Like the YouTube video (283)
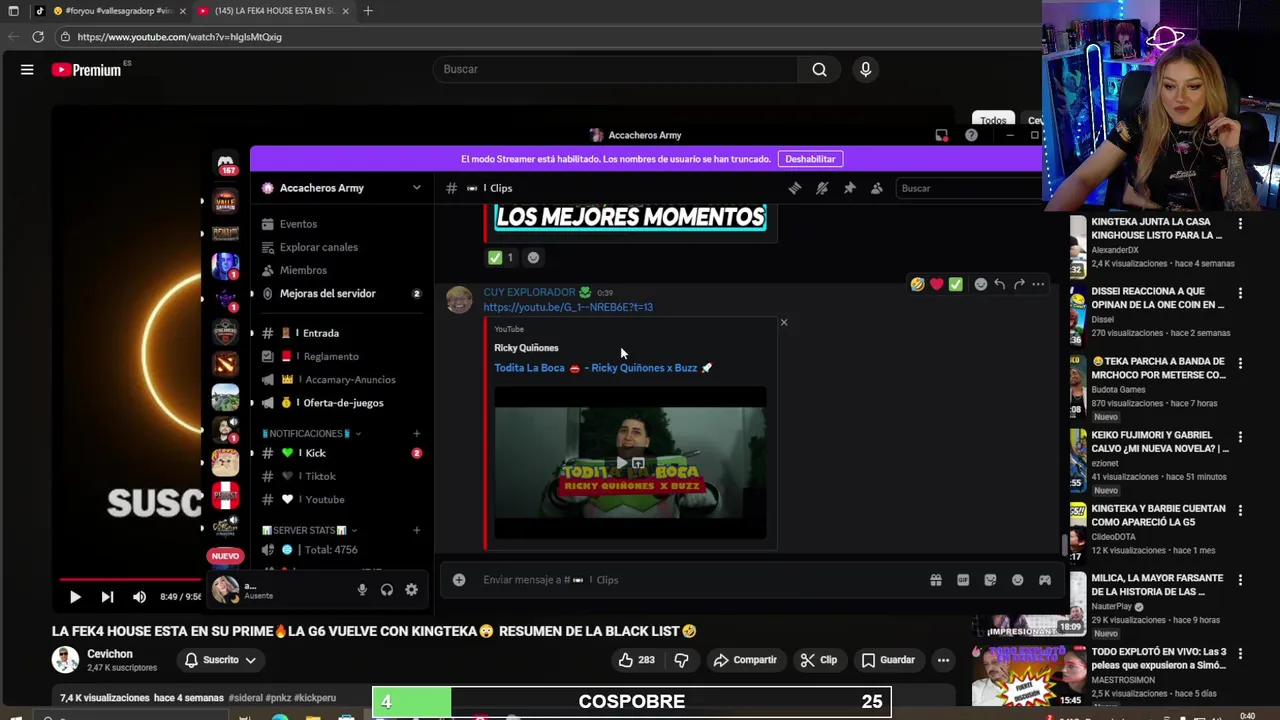The image size is (1280, 720). 636,660
